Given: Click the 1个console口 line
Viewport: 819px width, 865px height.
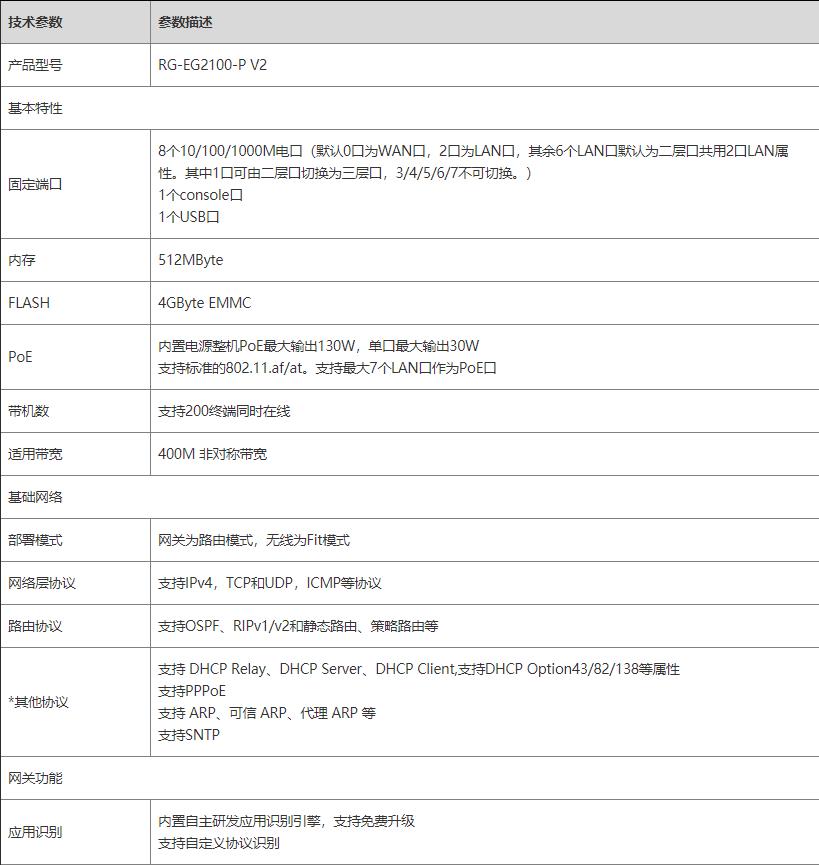Looking at the screenshot, I should [x=200, y=195].
